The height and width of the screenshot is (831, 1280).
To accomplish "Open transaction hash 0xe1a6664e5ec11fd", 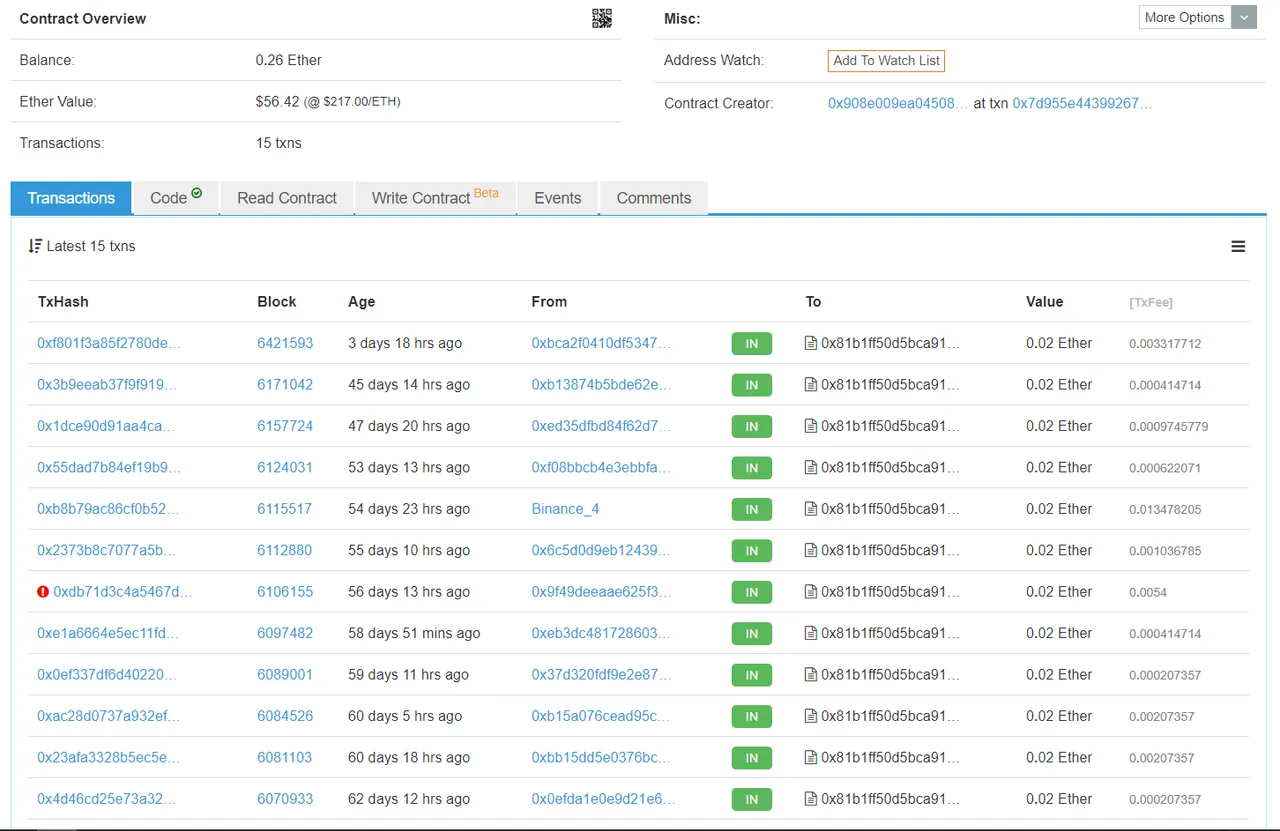I will point(108,634).
